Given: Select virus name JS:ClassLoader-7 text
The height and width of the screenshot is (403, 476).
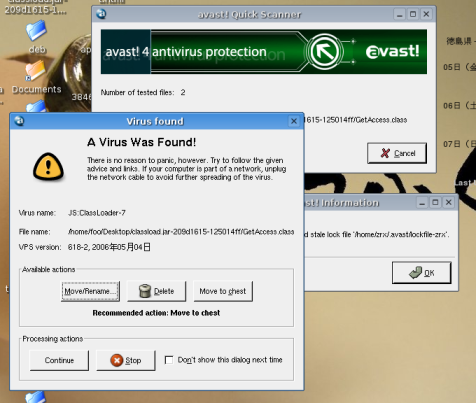Looking at the screenshot, I should click(97, 213).
